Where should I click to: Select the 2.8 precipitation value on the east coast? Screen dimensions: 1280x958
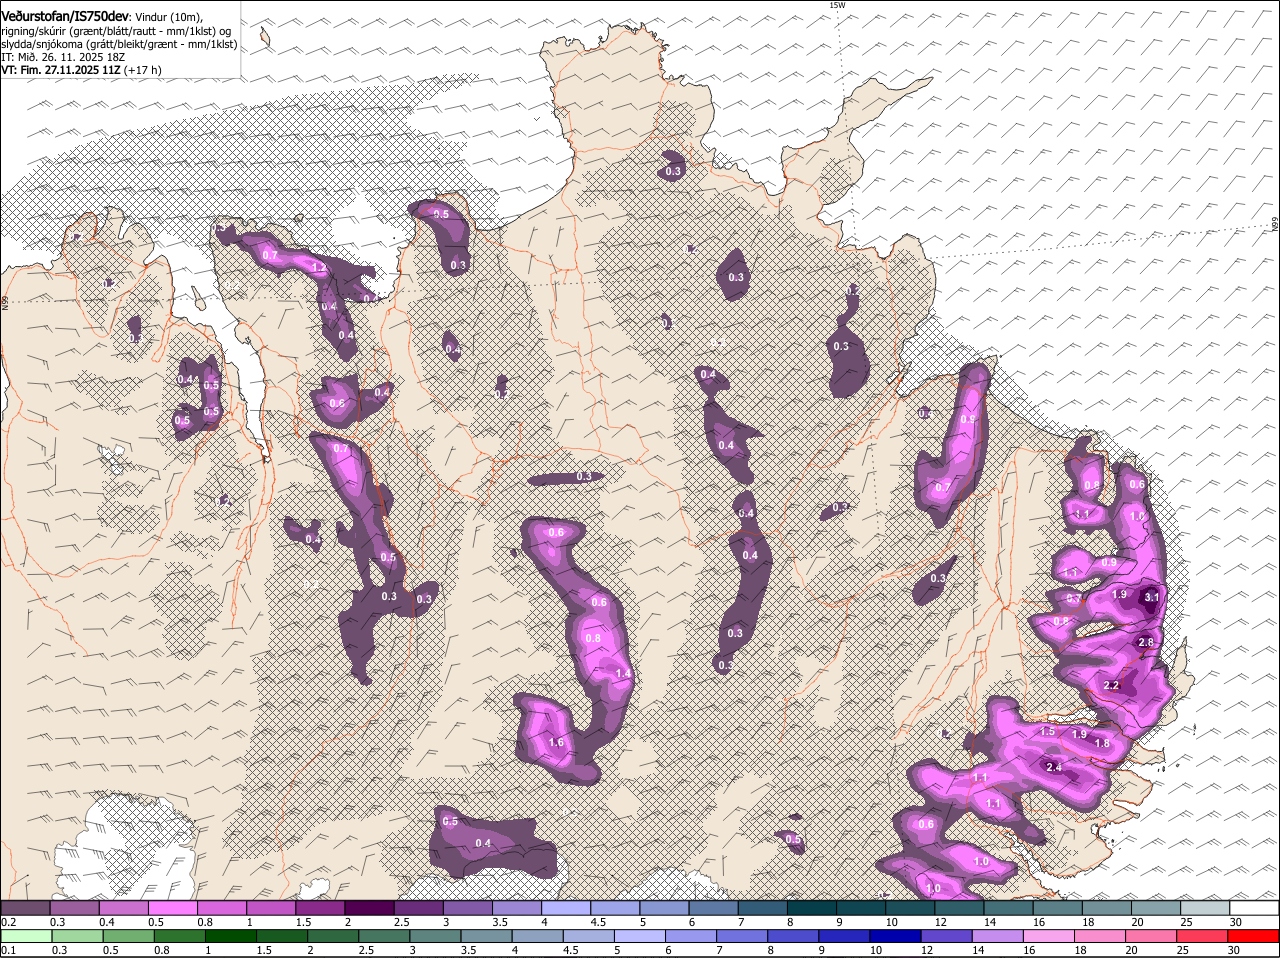click(x=1146, y=642)
